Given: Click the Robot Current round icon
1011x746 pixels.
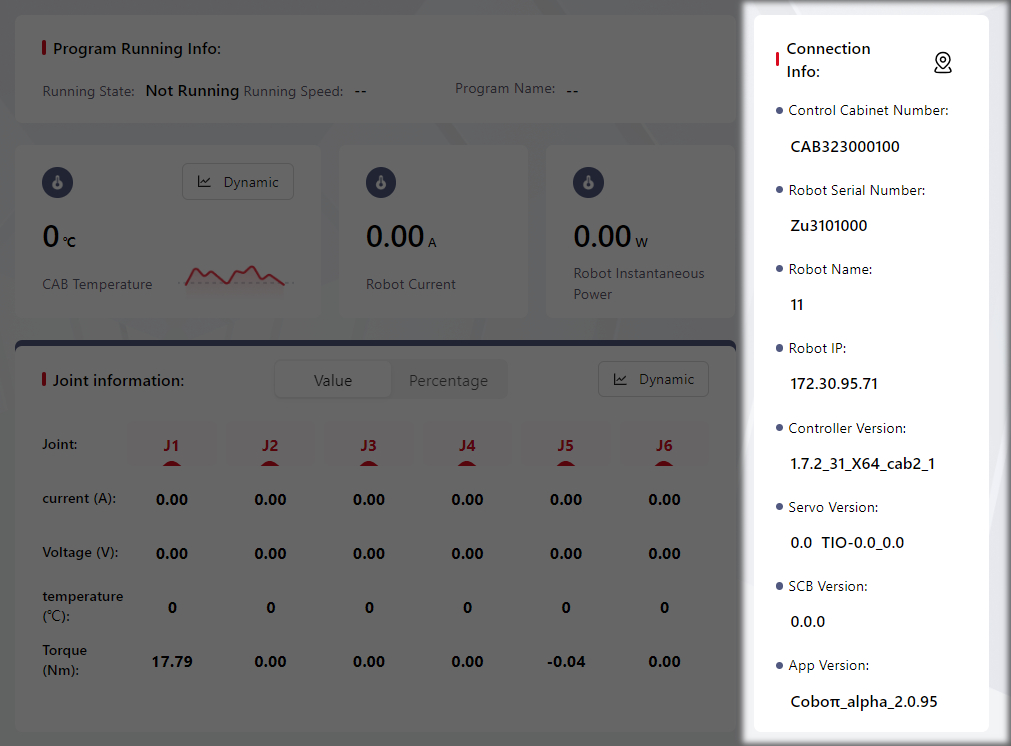Looking at the screenshot, I should (x=381, y=183).
